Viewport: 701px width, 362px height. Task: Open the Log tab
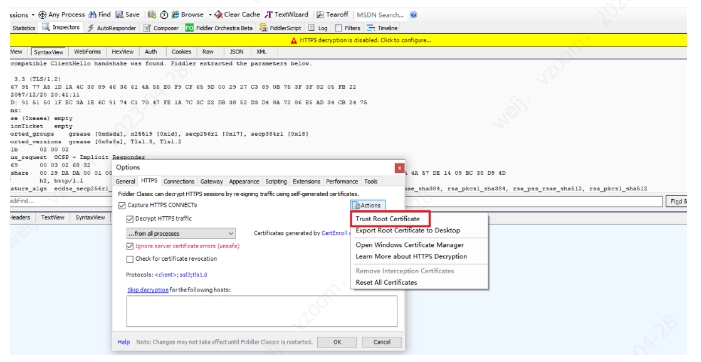click(x=318, y=28)
